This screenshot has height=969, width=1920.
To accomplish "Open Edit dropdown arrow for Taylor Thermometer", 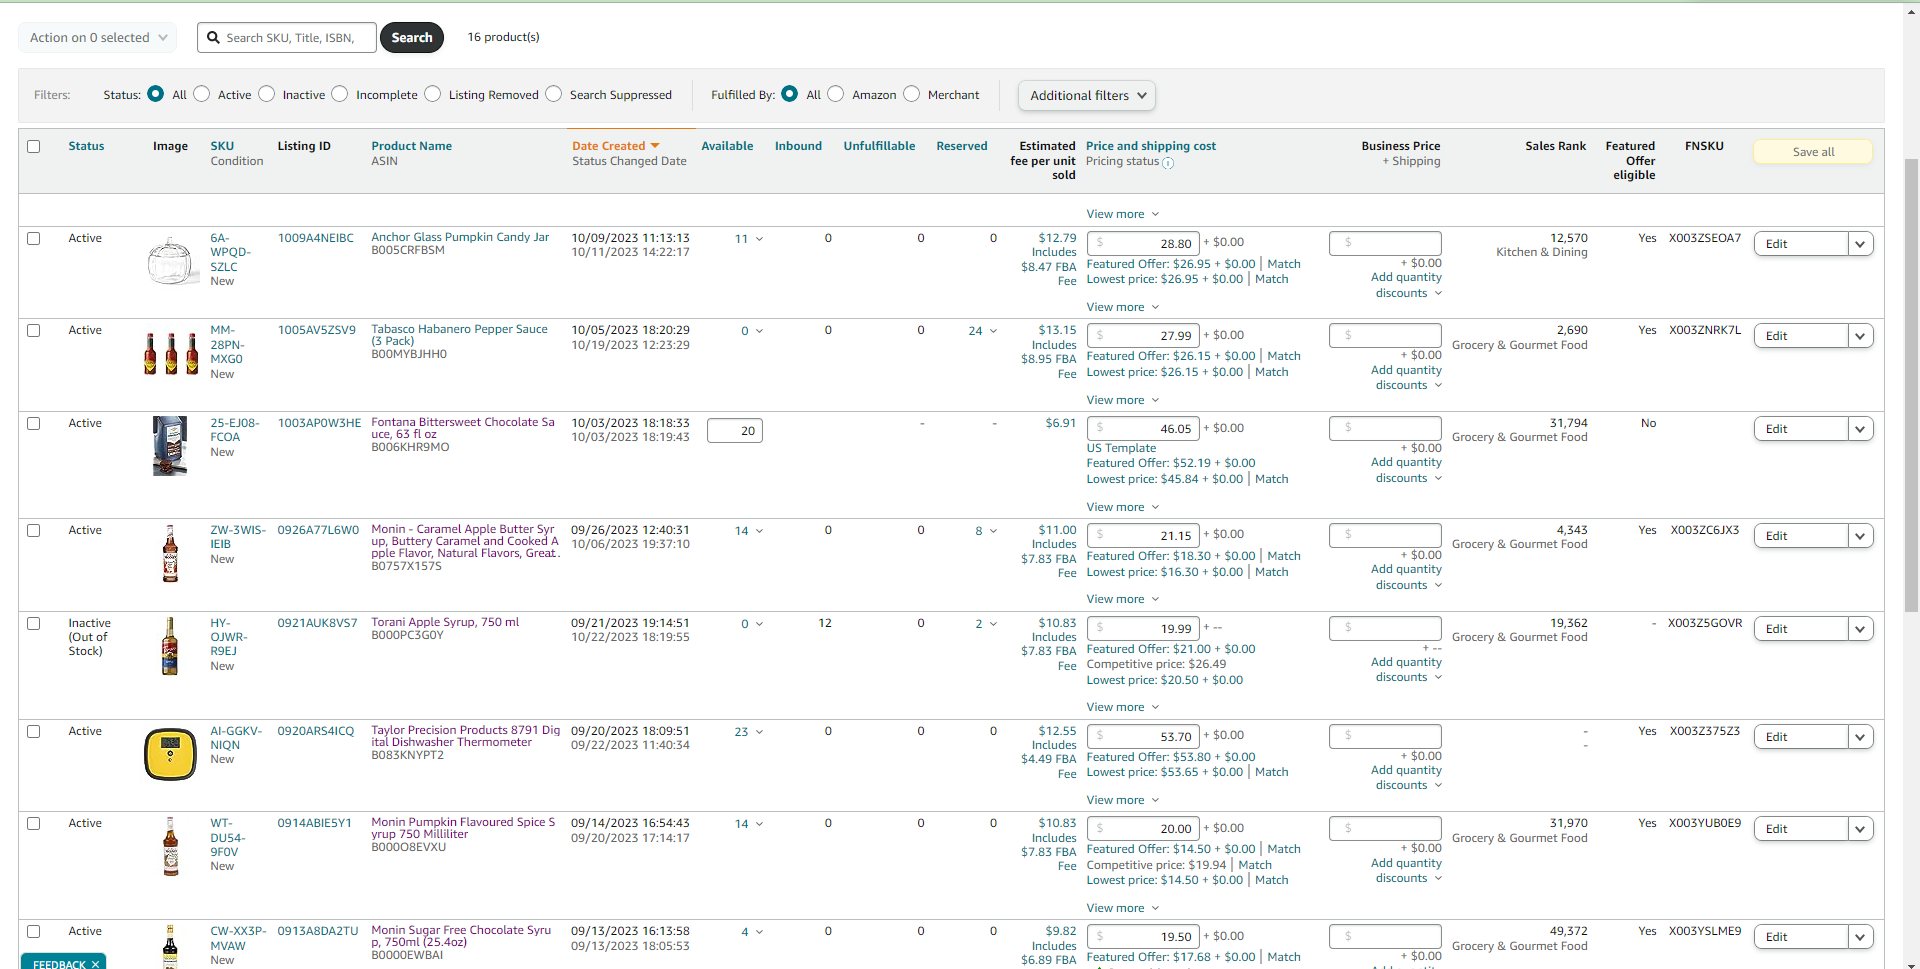I will point(1860,737).
